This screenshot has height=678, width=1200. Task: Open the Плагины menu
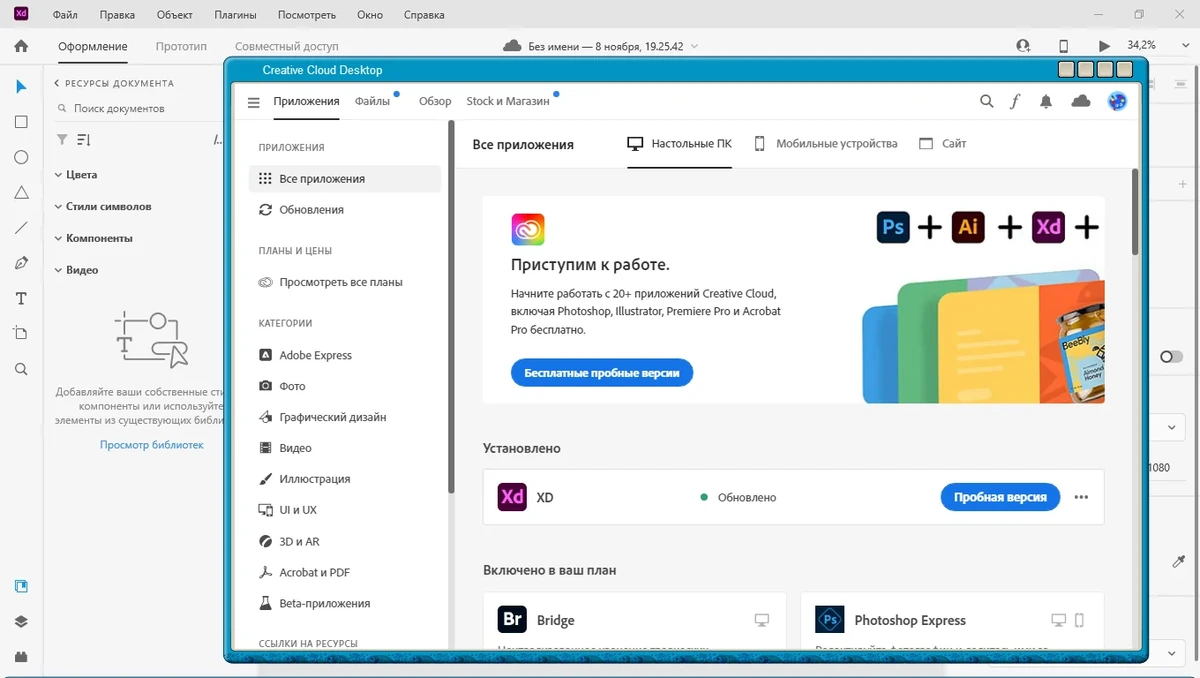(x=235, y=15)
